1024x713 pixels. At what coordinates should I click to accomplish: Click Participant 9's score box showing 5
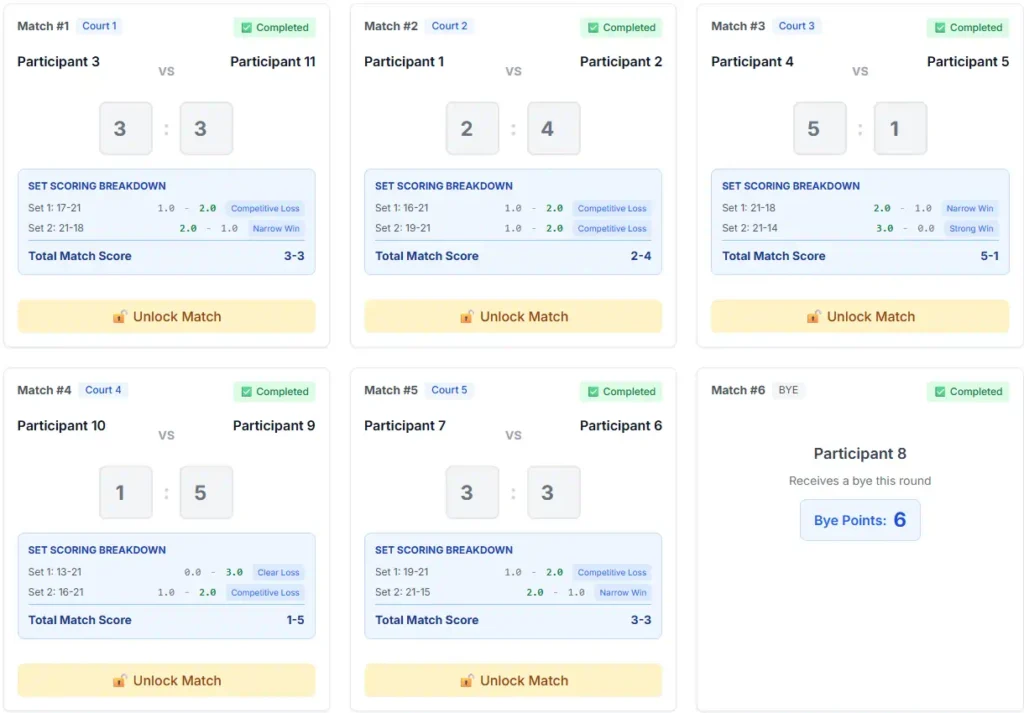tap(206, 492)
